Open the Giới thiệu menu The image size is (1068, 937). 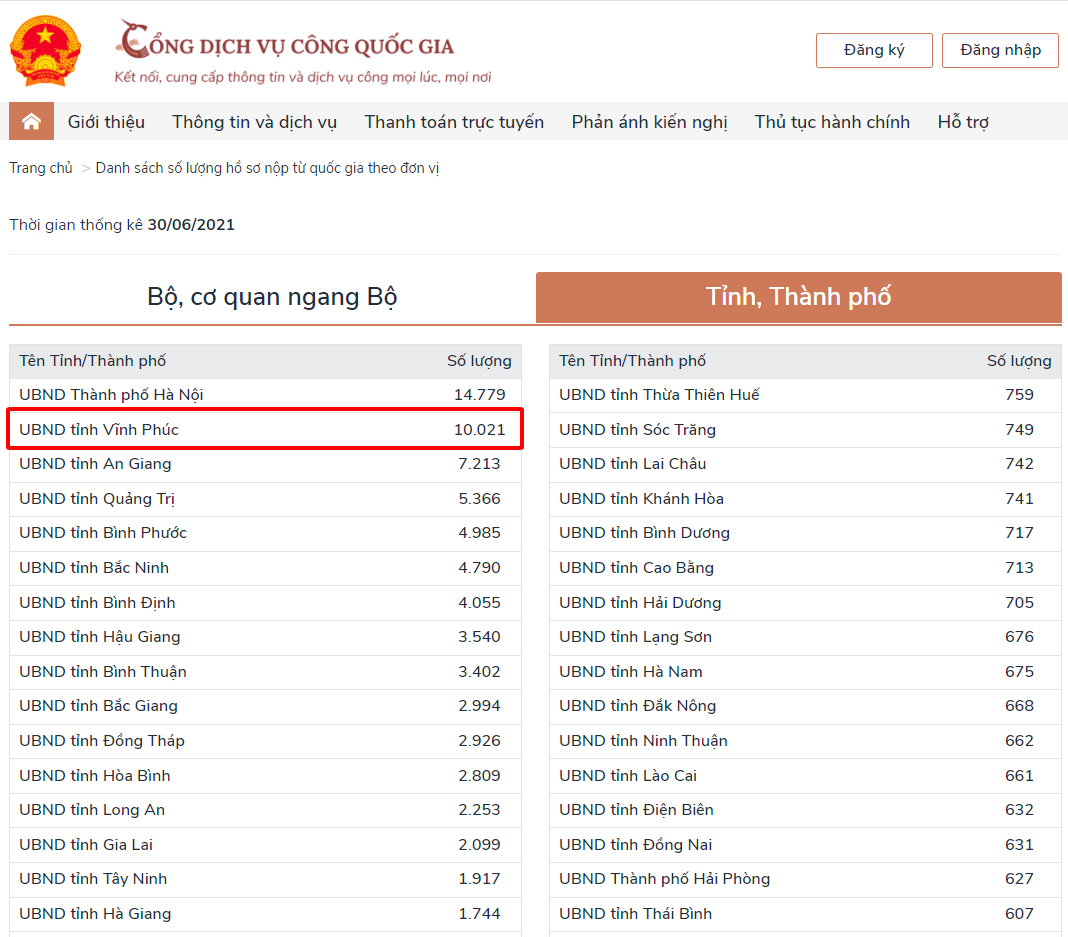point(106,122)
